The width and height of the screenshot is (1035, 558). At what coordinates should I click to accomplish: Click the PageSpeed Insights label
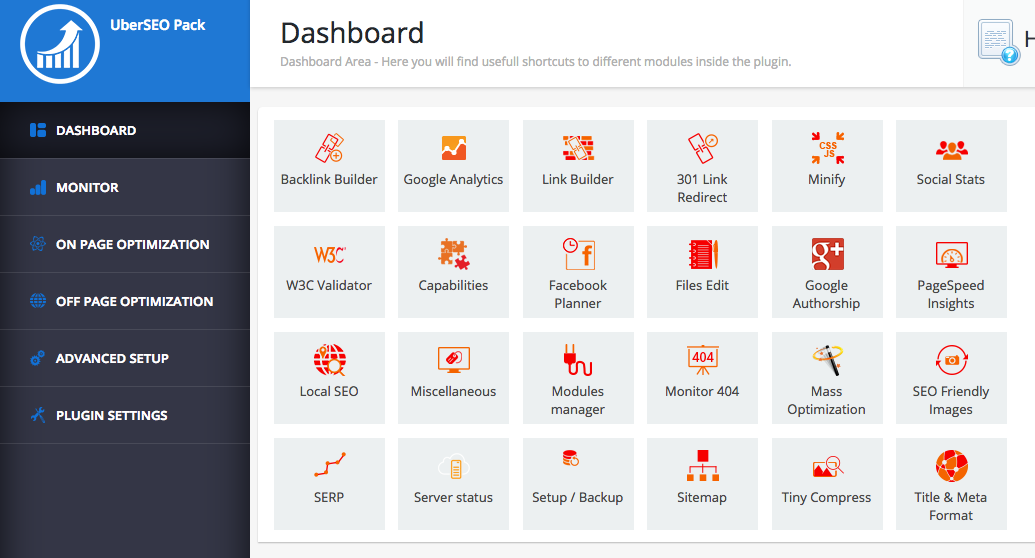[x=951, y=295]
